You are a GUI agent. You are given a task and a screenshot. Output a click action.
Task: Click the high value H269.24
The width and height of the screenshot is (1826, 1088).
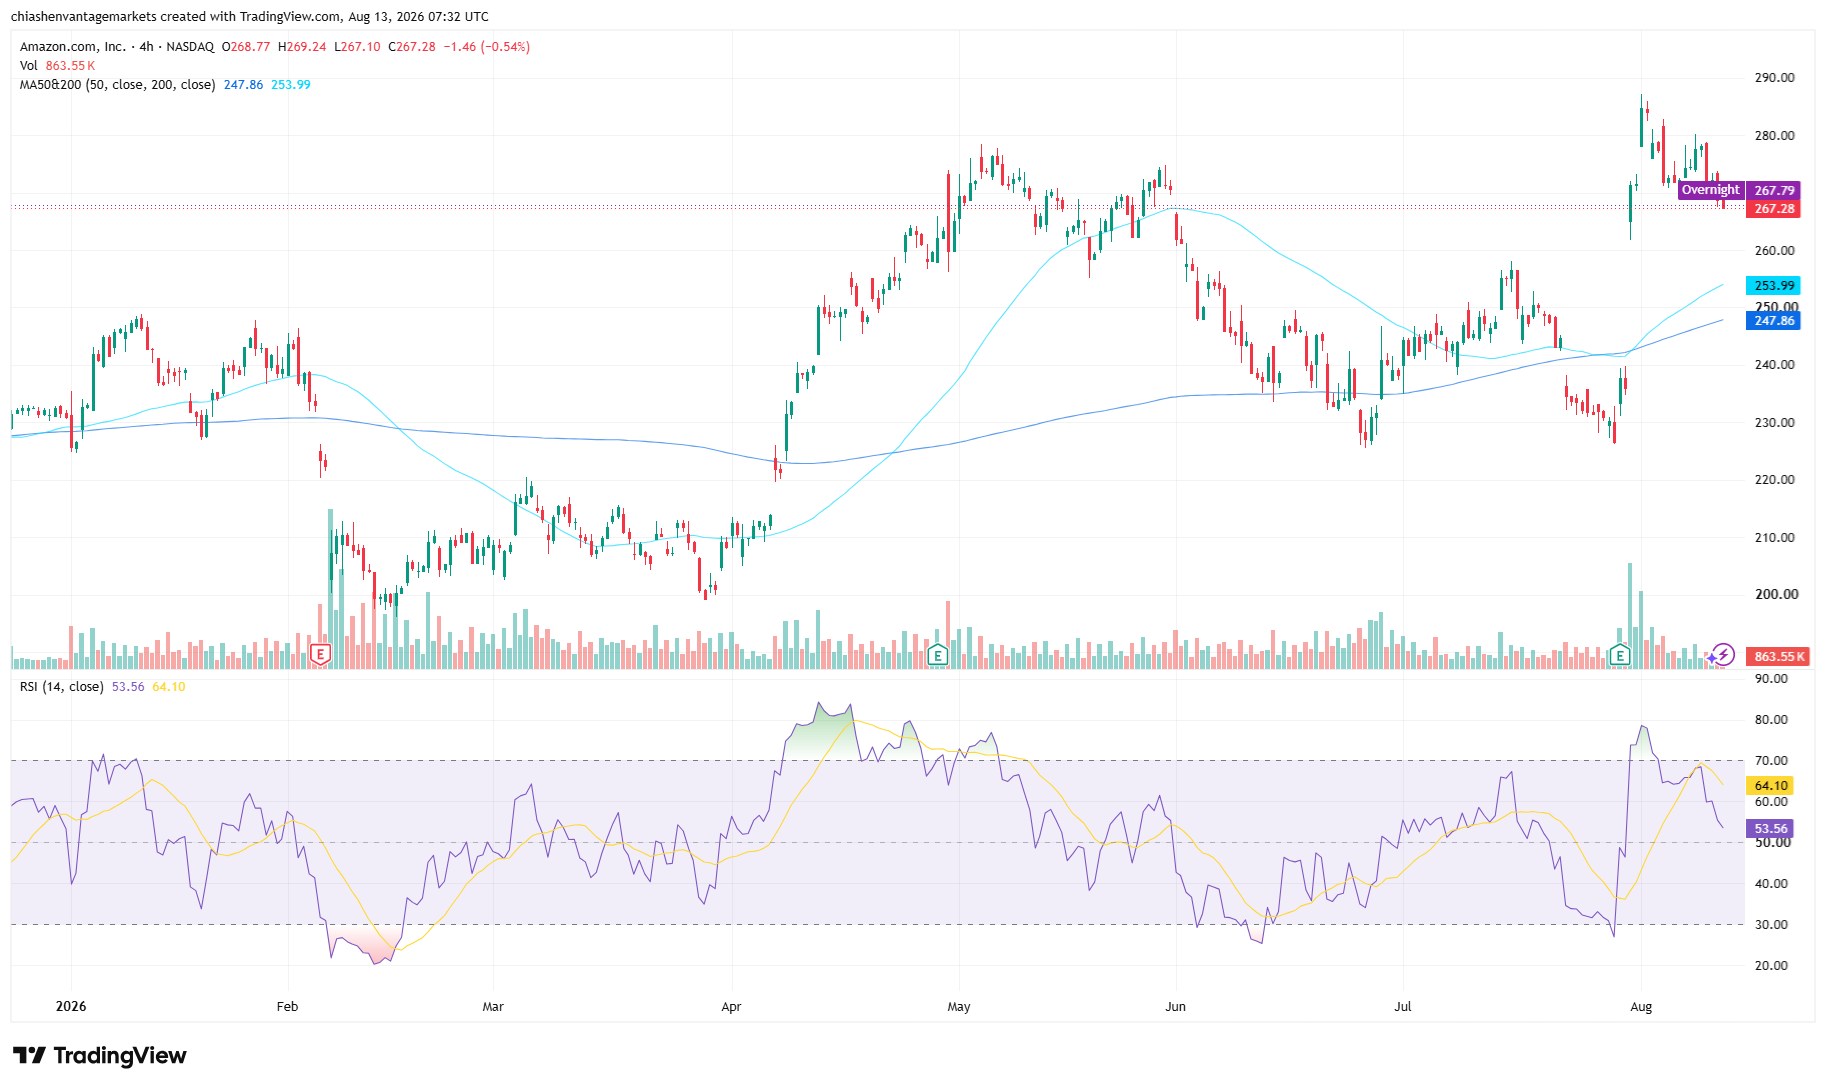(x=302, y=47)
